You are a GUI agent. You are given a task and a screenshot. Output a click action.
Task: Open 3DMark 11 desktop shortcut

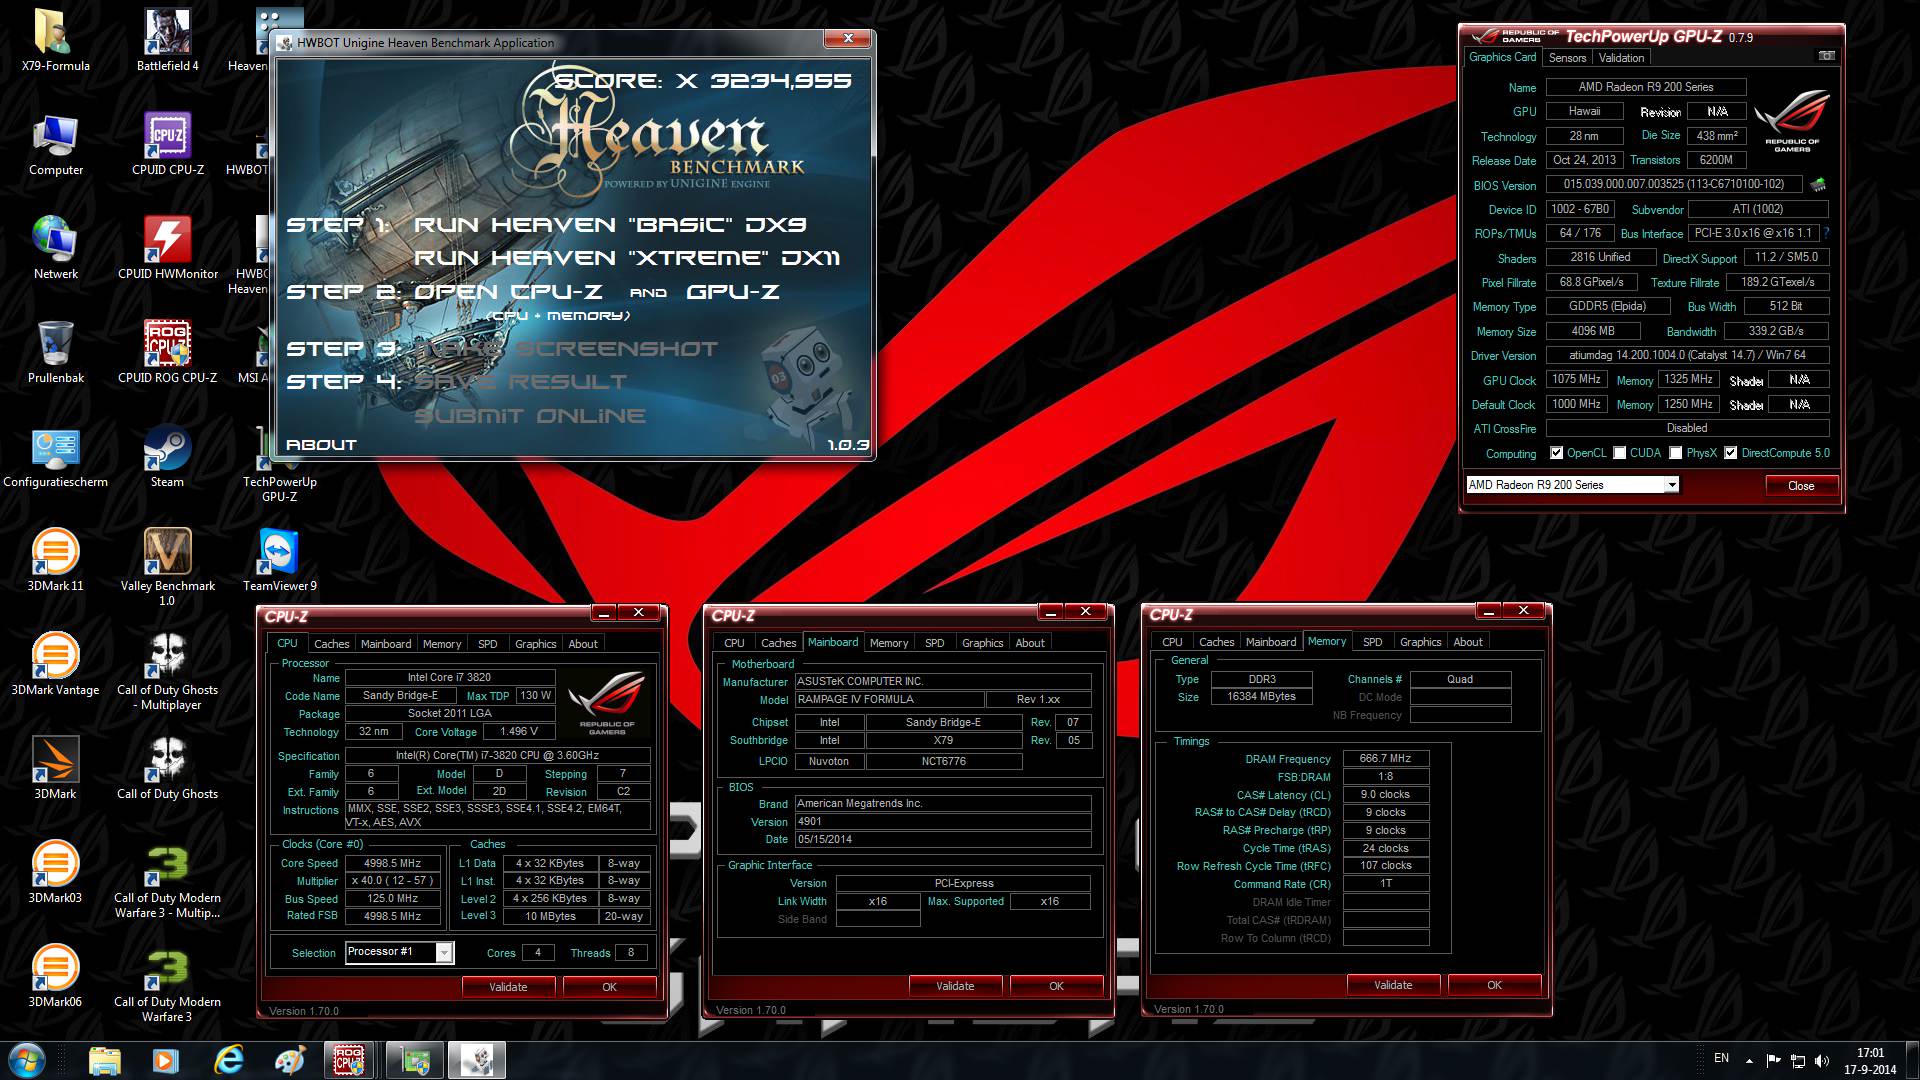(55, 561)
